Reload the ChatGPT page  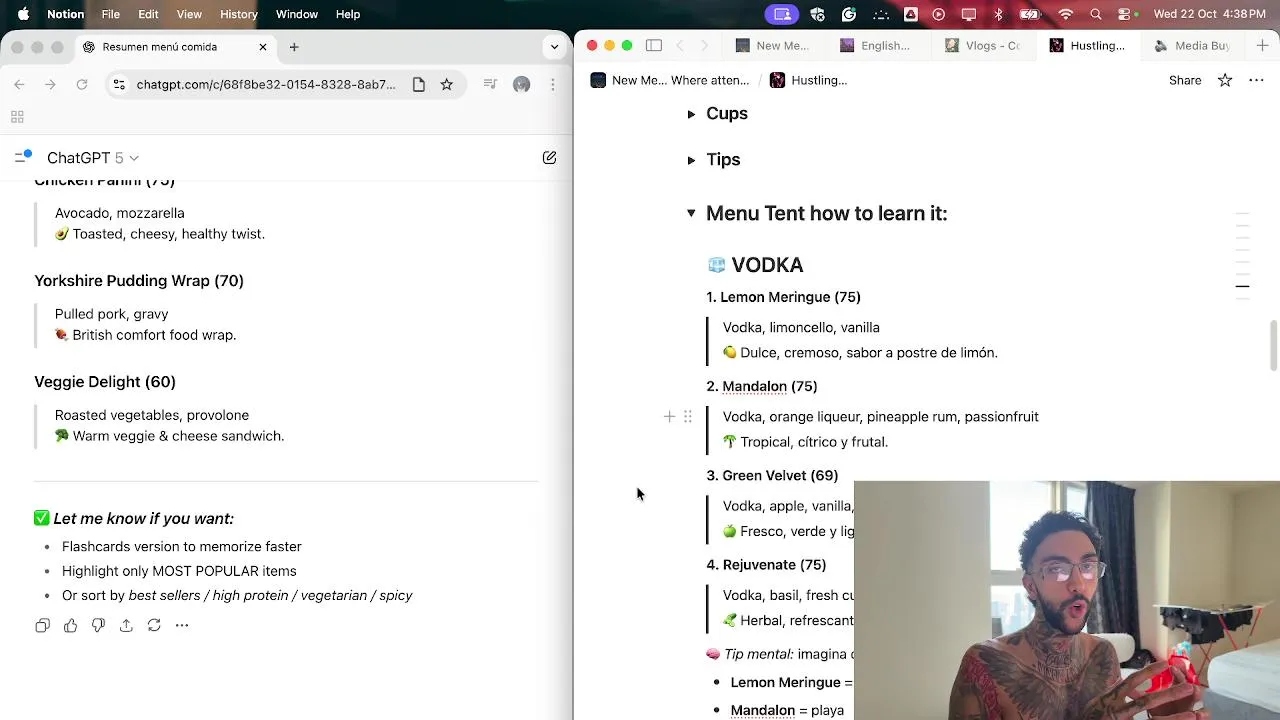82,85
